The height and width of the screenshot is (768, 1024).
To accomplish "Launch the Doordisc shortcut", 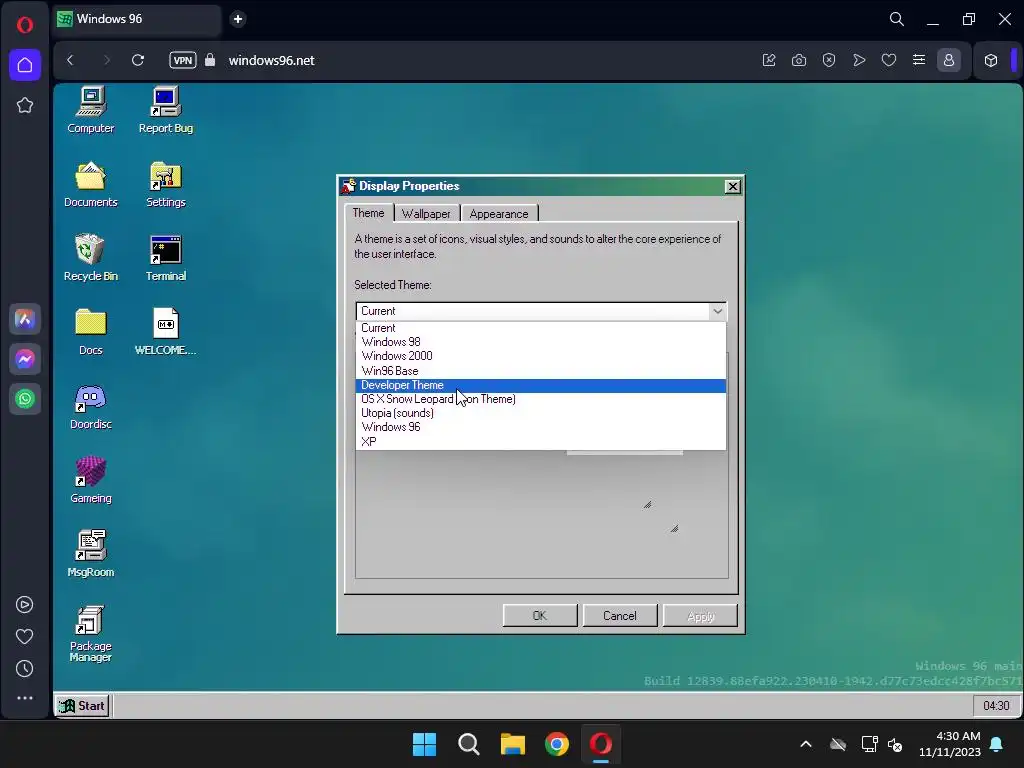I will coord(91,406).
